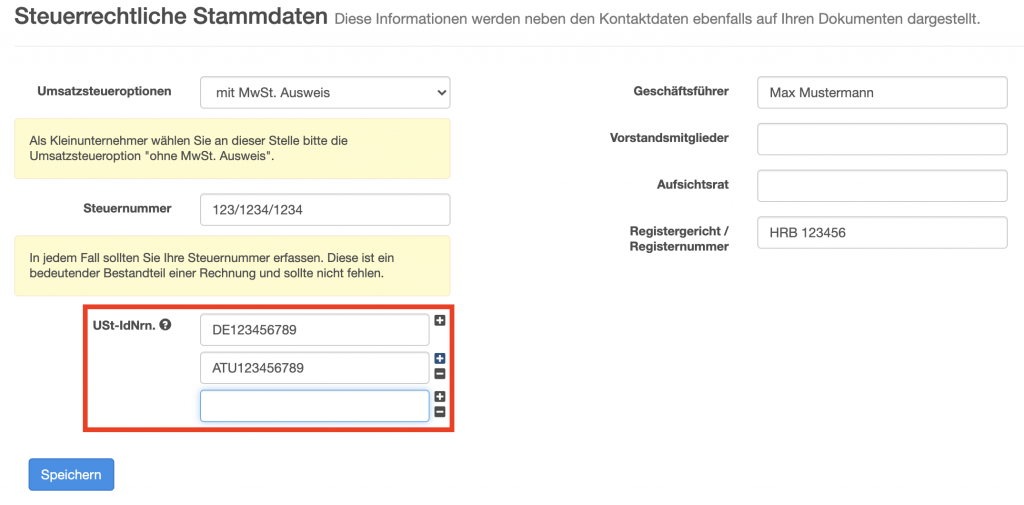Save the form with Speichern button
1024x505 pixels.
click(x=71, y=474)
